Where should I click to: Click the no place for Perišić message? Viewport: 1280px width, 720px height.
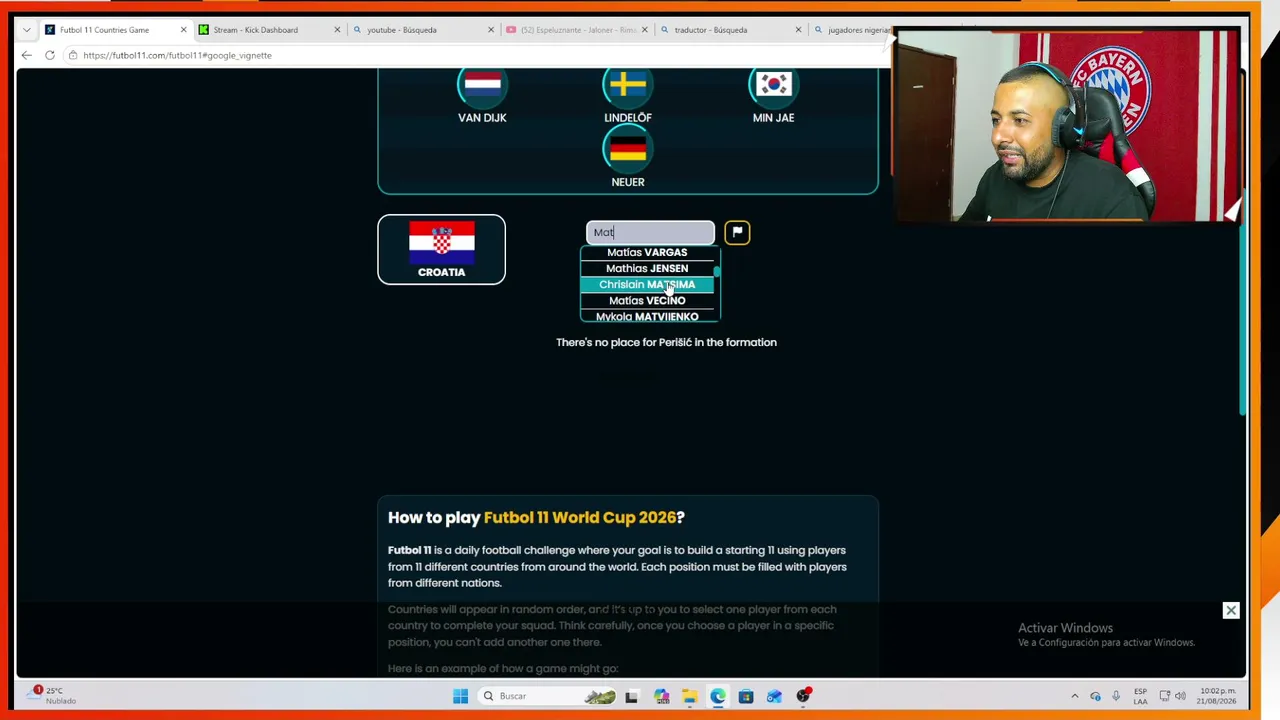point(666,342)
